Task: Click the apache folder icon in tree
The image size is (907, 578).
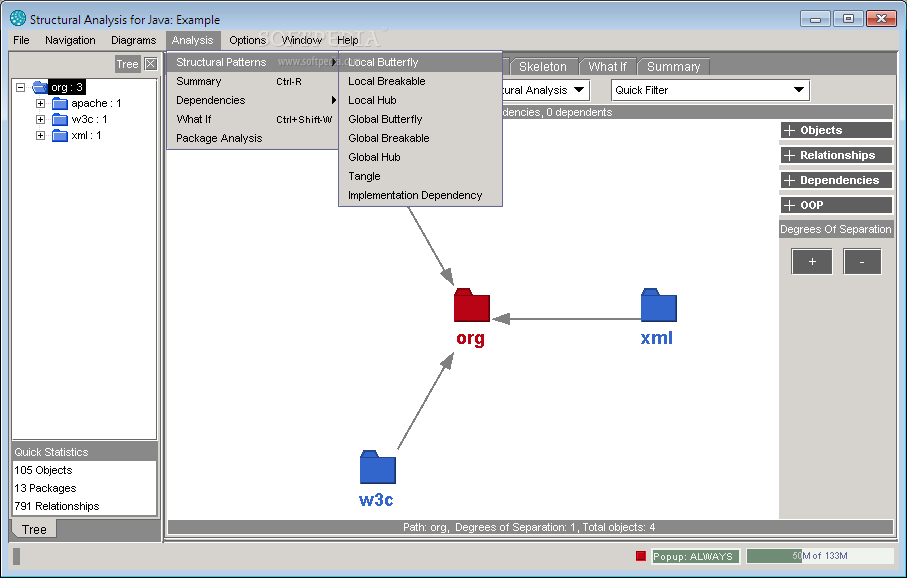Action: coord(60,104)
